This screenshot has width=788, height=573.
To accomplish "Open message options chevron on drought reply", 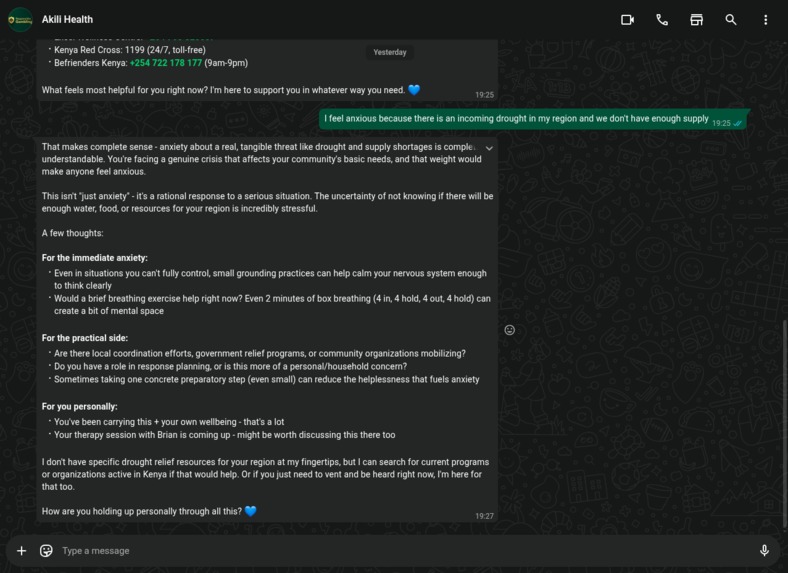I will [x=489, y=148].
